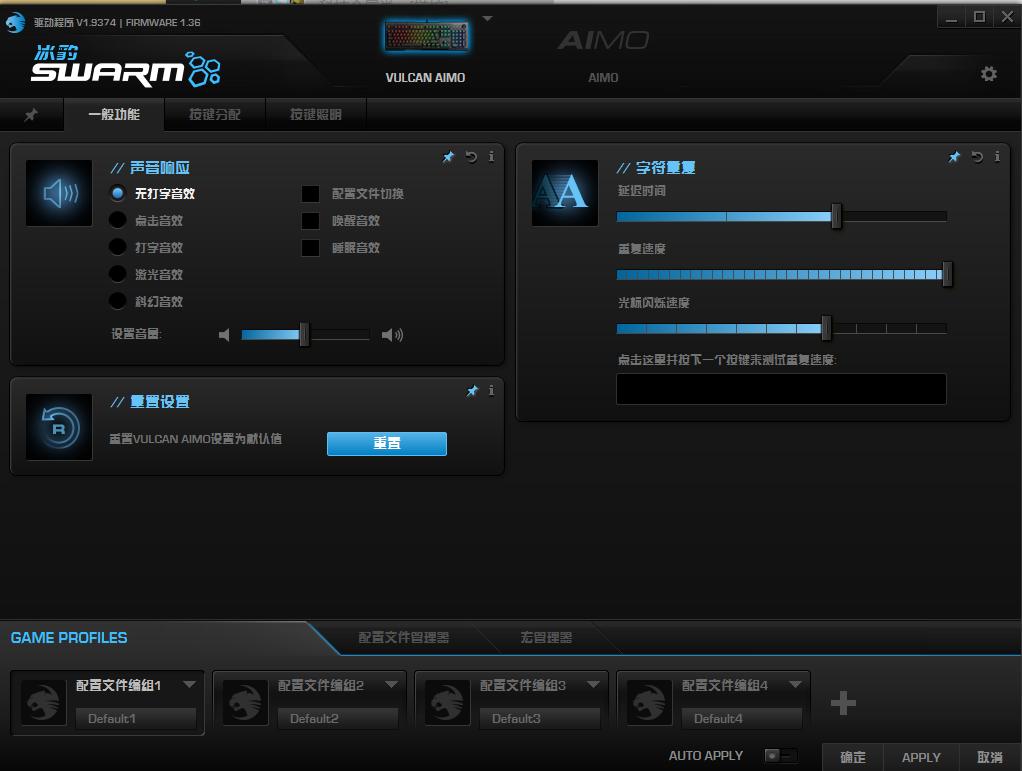Add a new profile with the plus icon
The height and width of the screenshot is (771, 1022).
pyautogui.click(x=843, y=703)
